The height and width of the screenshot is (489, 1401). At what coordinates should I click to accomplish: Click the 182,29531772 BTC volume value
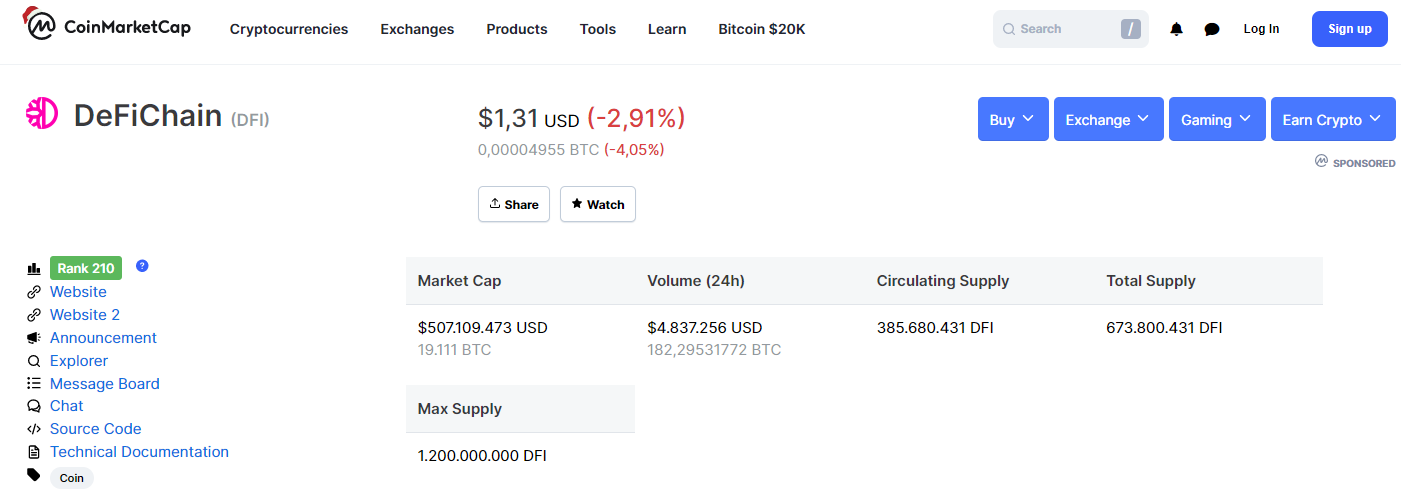tap(715, 350)
